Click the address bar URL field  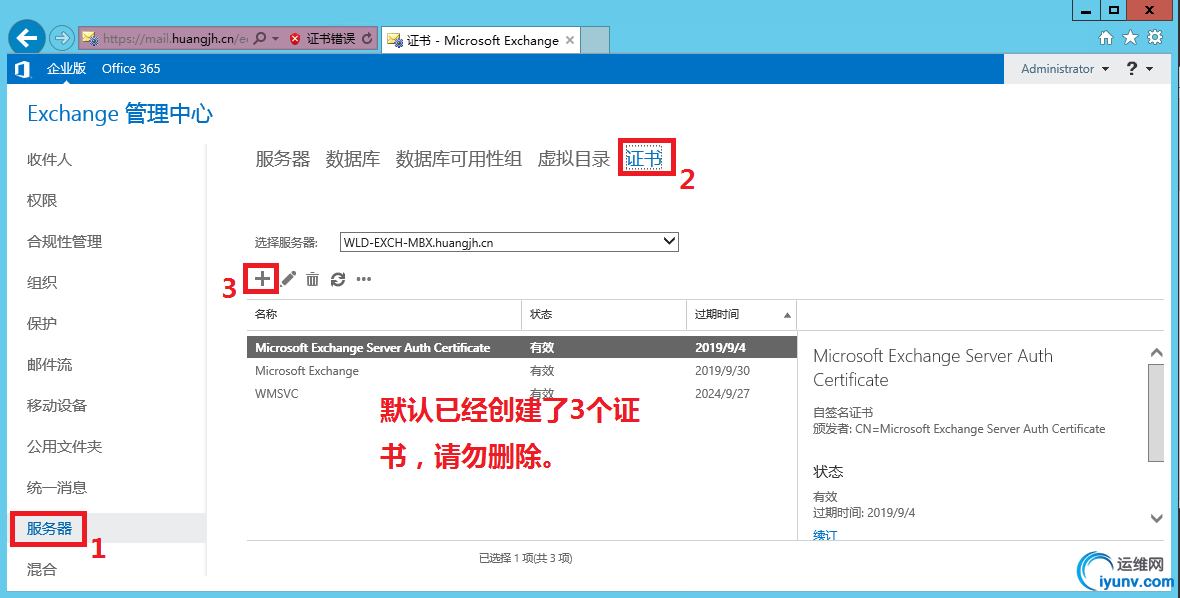pos(174,38)
